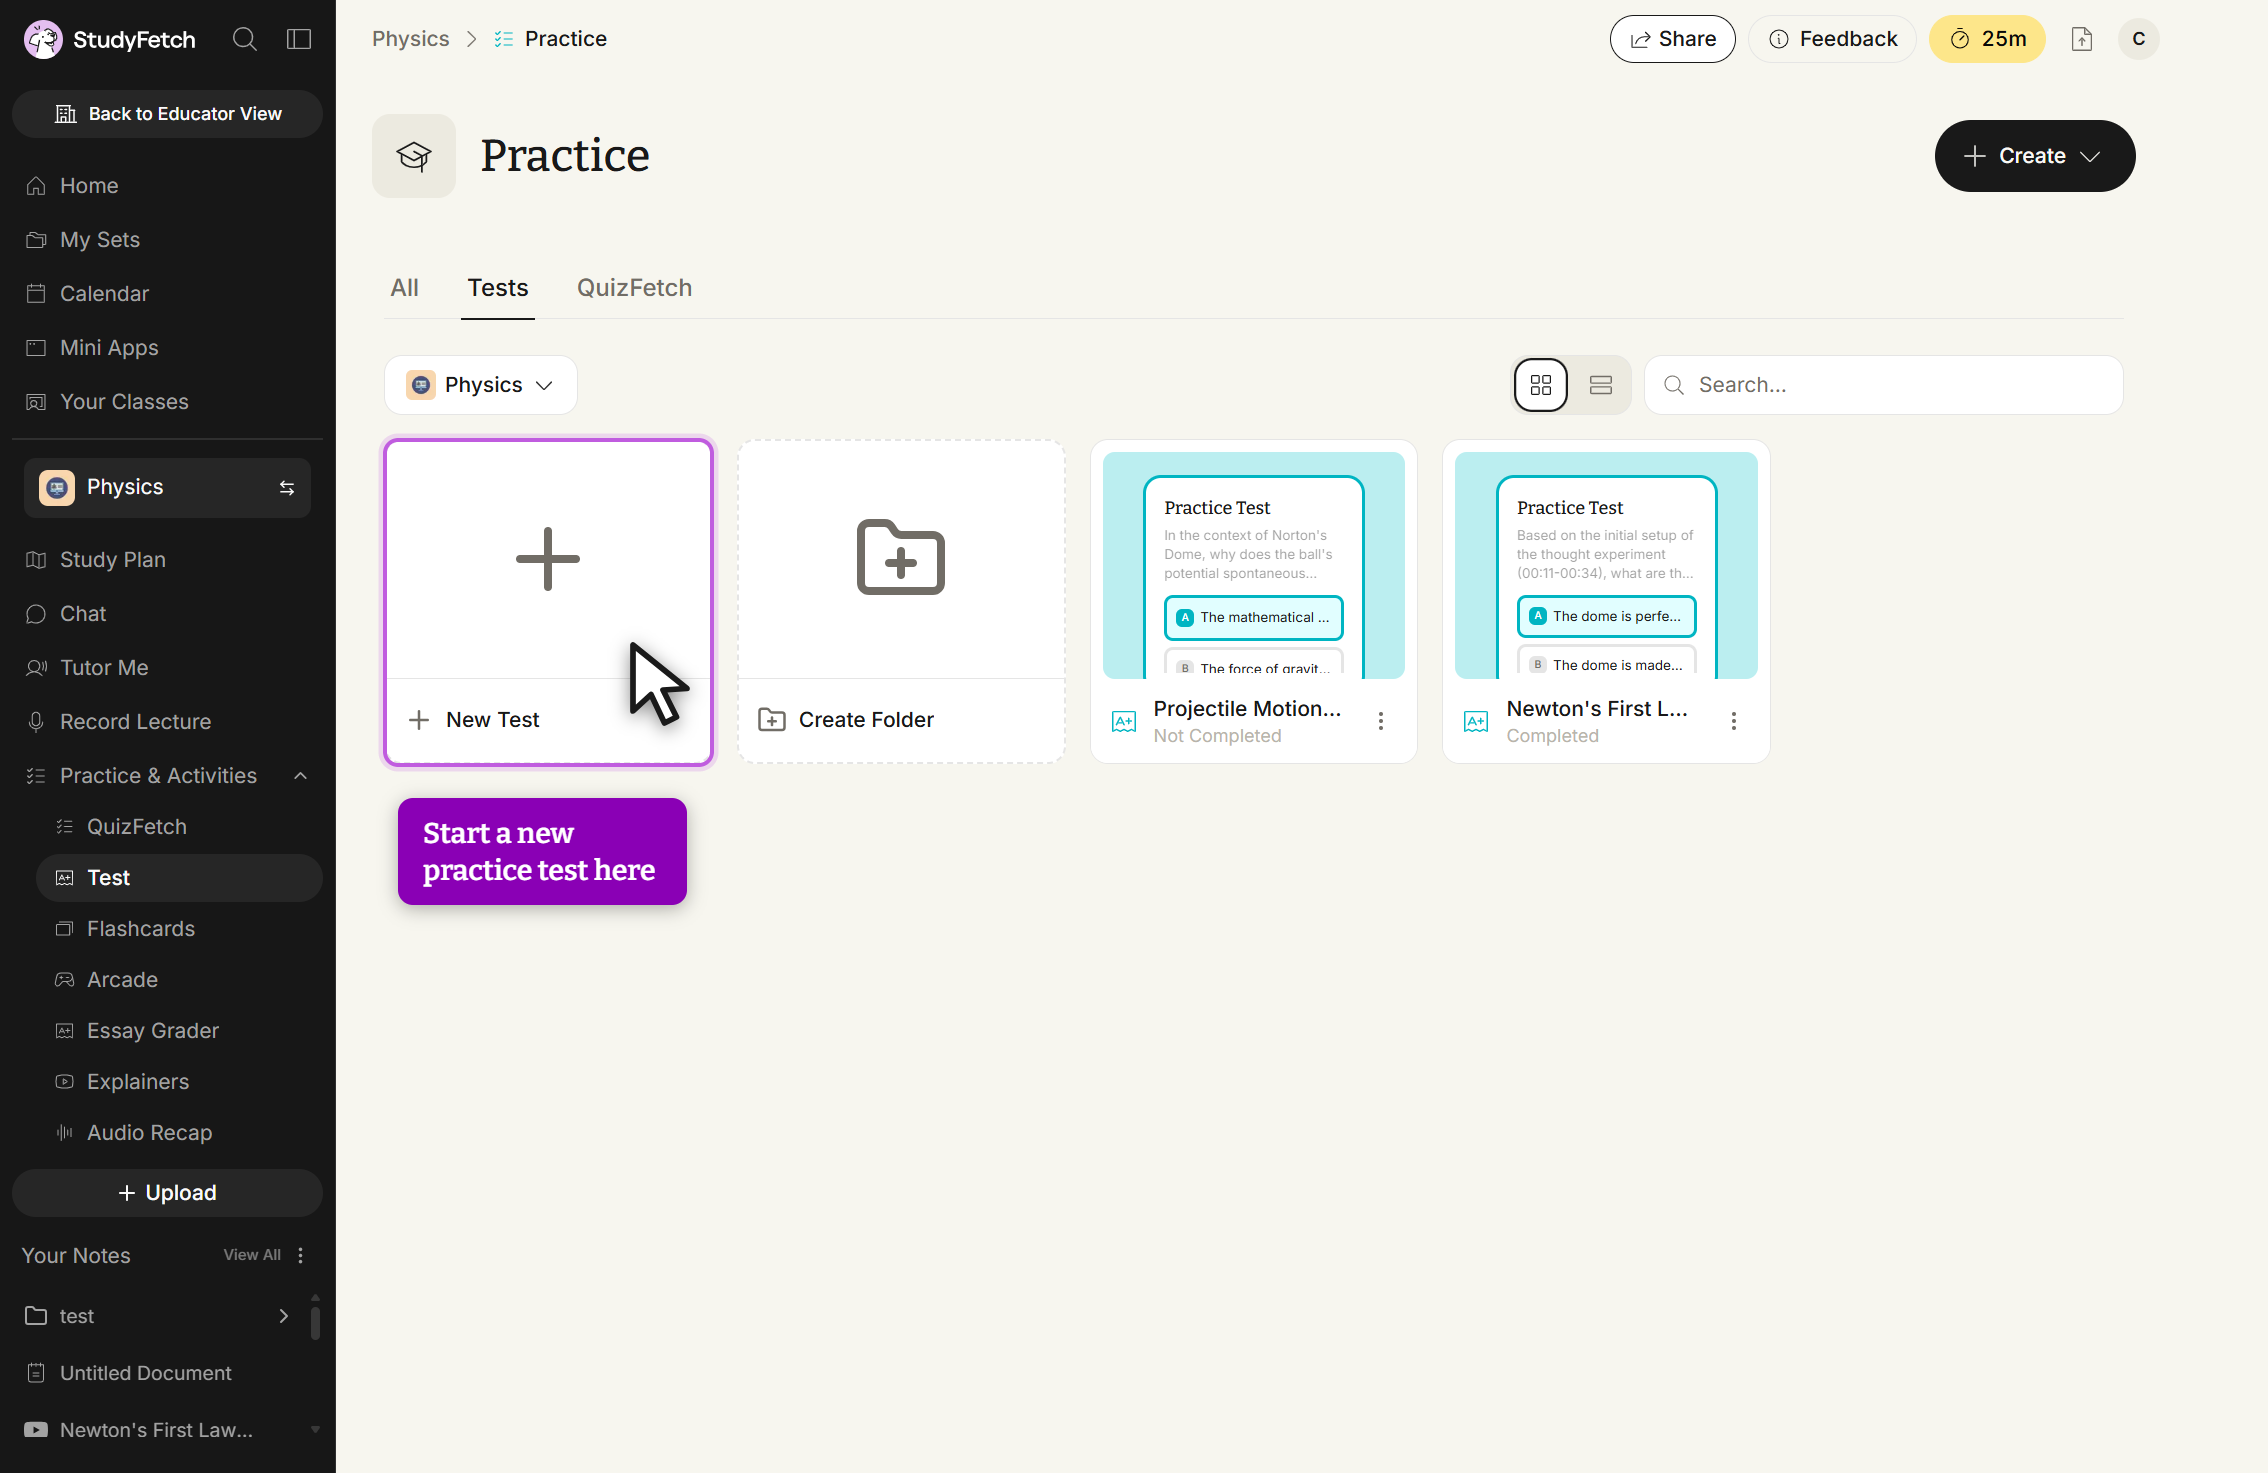This screenshot has height=1473, width=2268.
Task: Select the Tests tab
Action: coord(498,288)
